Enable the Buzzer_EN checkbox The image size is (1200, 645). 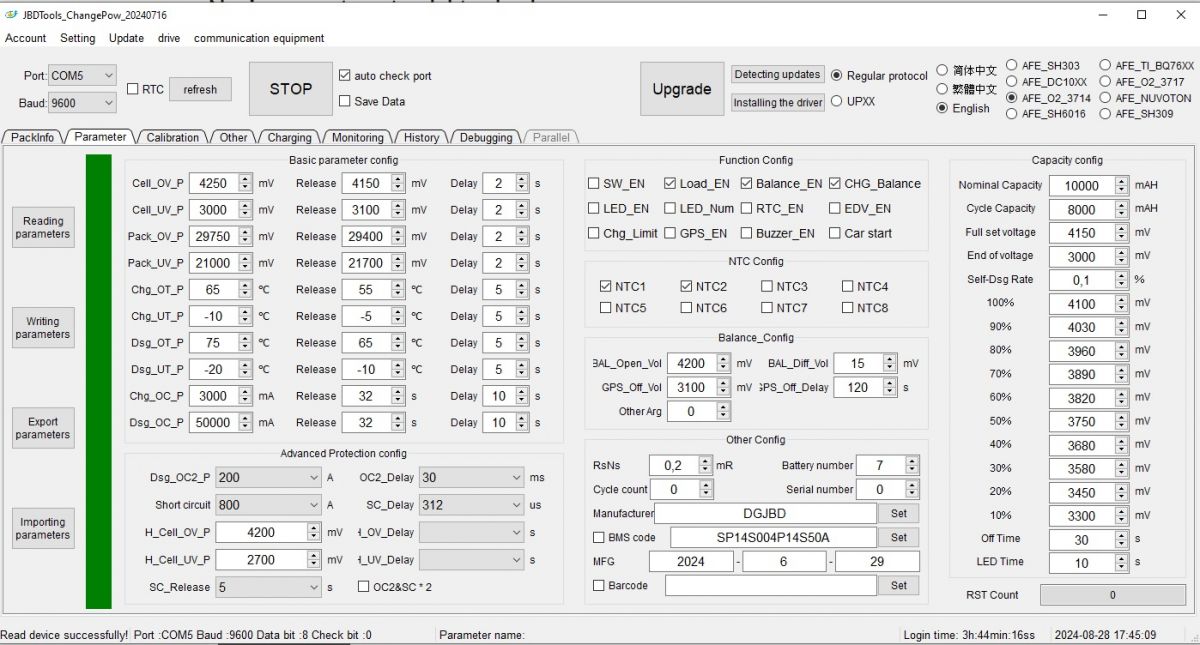coord(747,233)
